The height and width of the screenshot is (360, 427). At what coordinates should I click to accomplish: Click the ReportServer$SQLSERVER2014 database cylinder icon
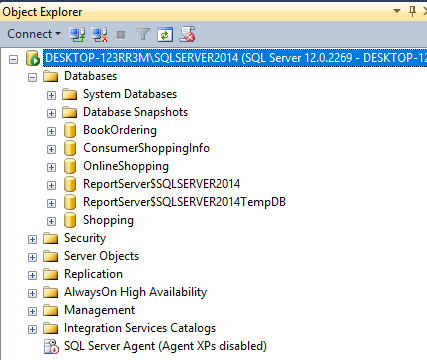click(70, 184)
